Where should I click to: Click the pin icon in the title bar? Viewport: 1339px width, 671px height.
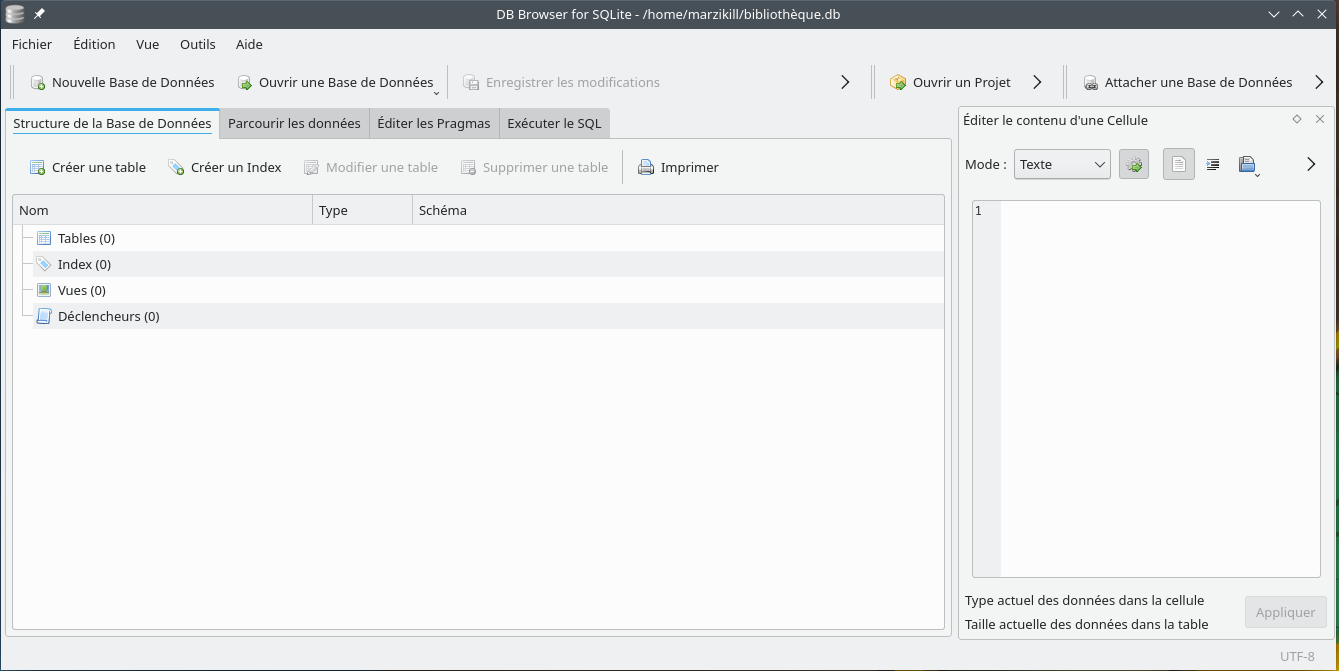point(39,14)
